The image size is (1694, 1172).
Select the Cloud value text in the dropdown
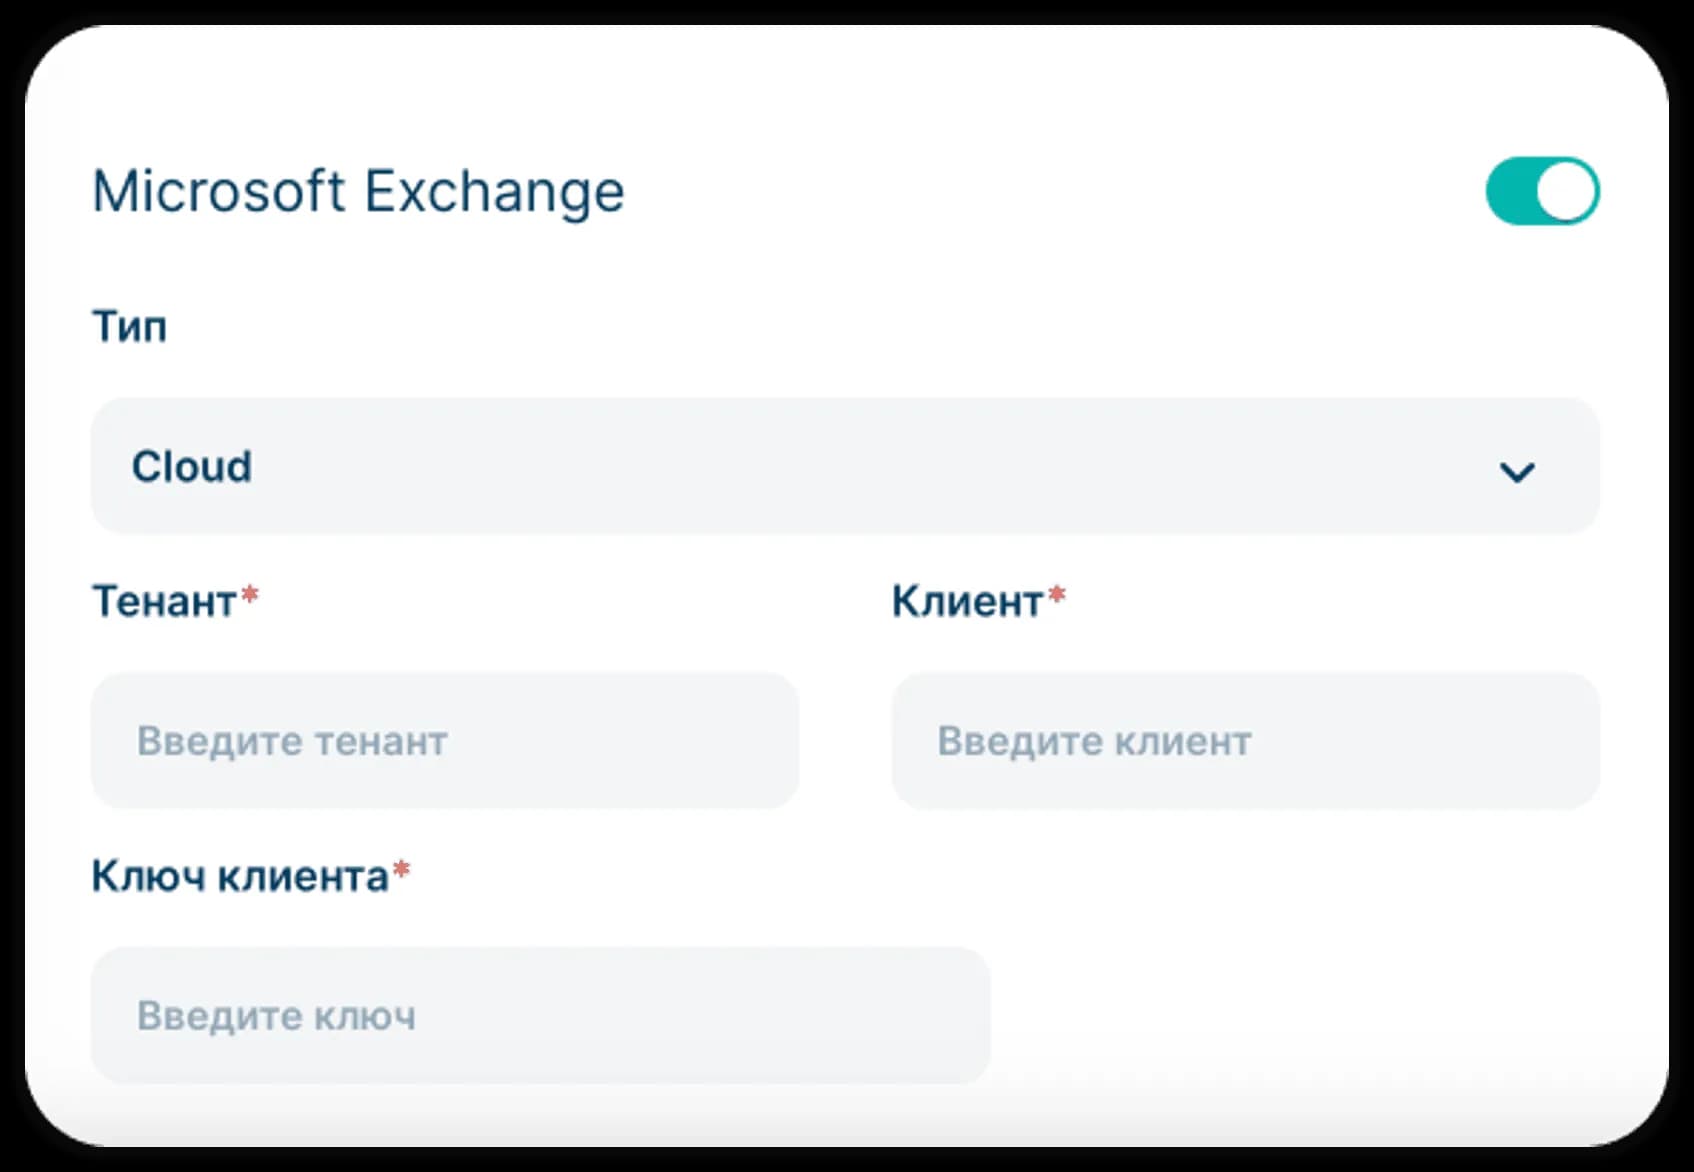[x=192, y=466]
